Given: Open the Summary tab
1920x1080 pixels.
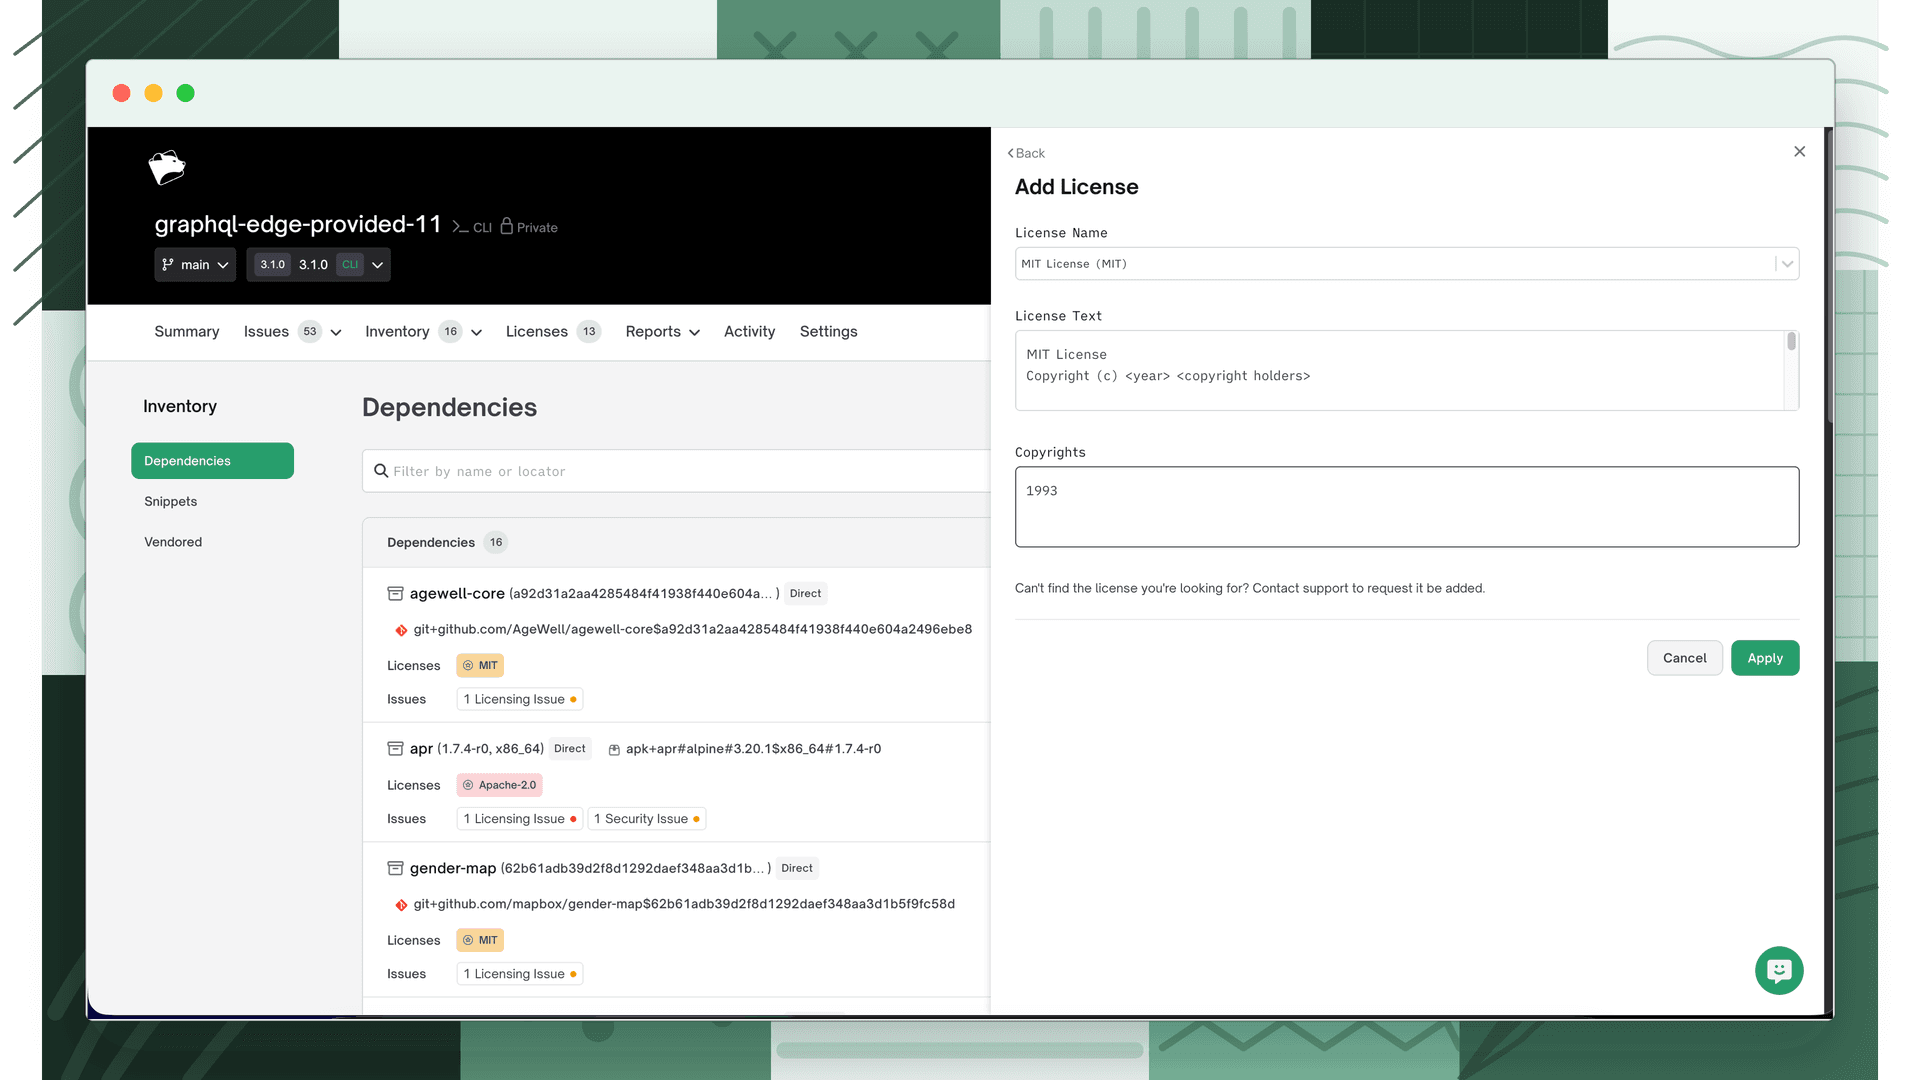Looking at the screenshot, I should [x=187, y=332].
